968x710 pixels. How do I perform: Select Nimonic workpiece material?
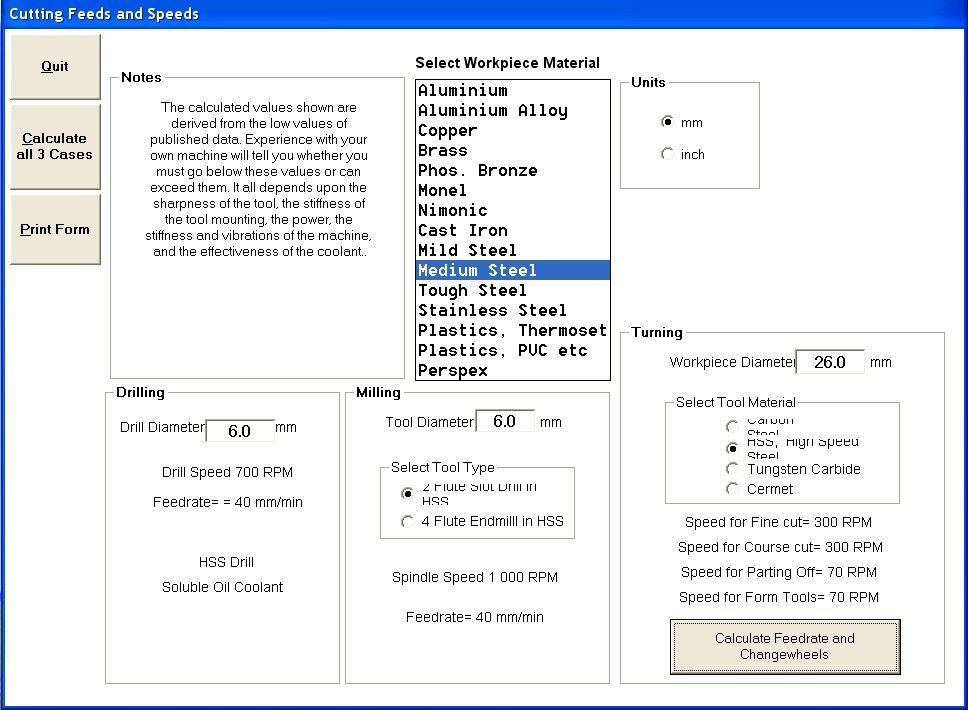[x=512, y=210]
